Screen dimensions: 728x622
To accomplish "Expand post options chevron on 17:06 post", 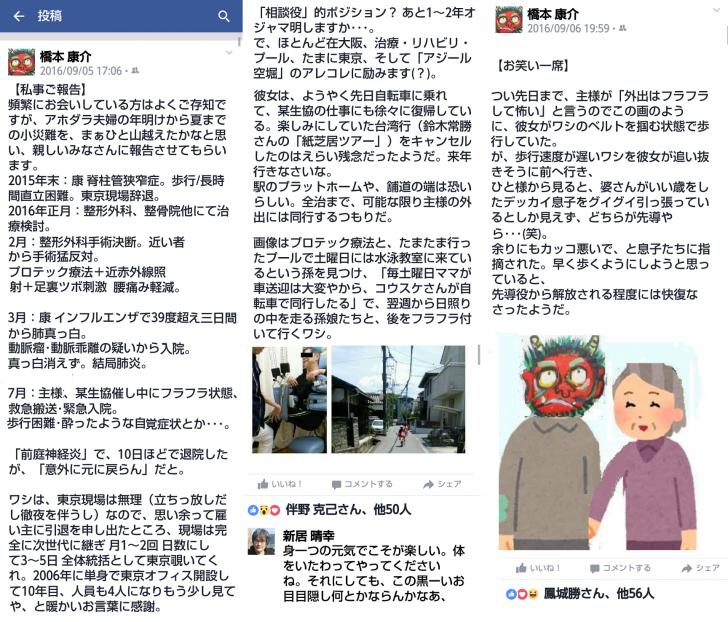I will point(229,53).
